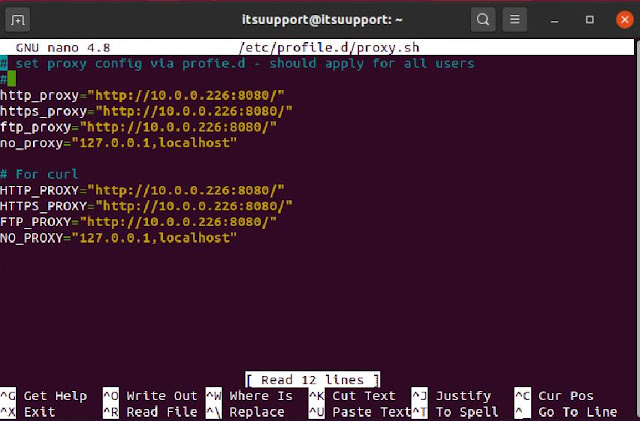Click the ^G Get Help shortcut

point(44,396)
